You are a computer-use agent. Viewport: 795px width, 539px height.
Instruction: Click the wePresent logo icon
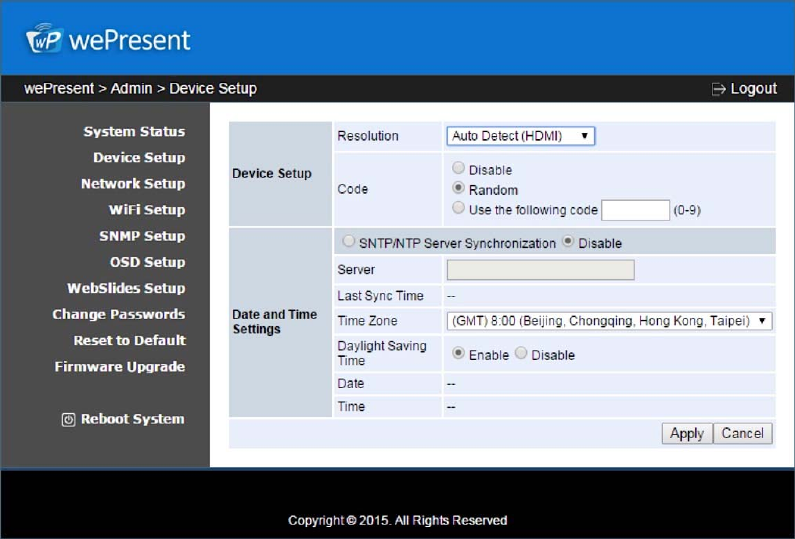click(x=45, y=39)
